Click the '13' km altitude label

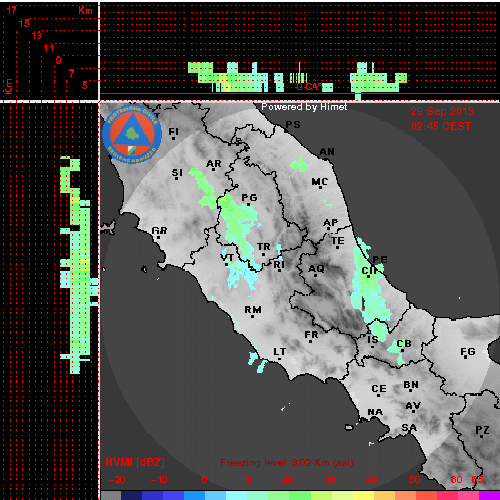pyautogui.click(x=37, y=35)
